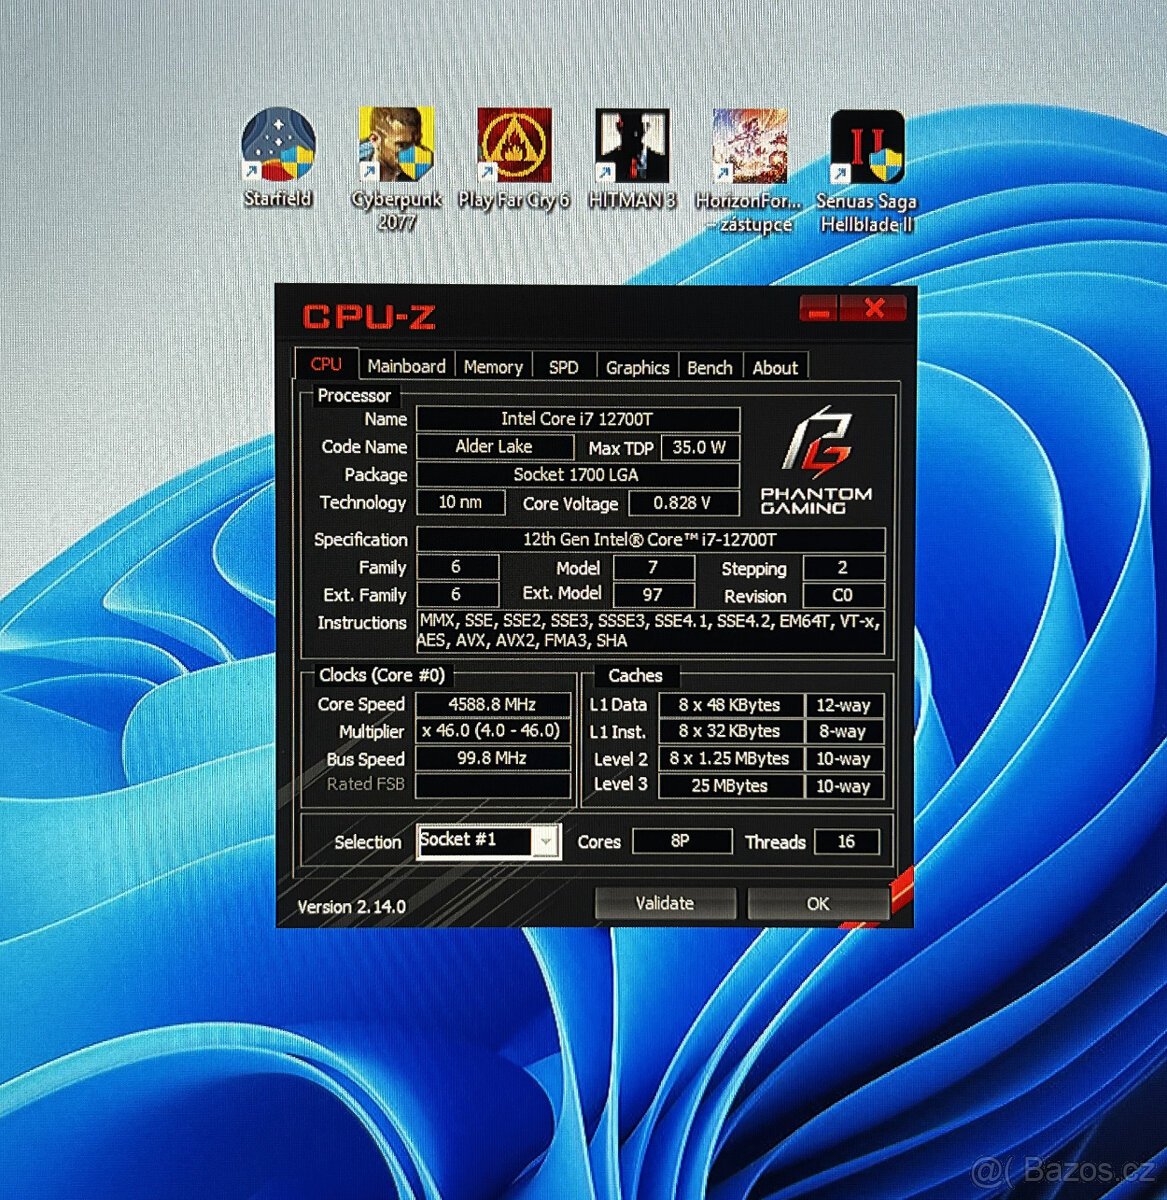The width and height of the screenshot is (1167, 1200).
Task: Launch Cyberpunk 2077 from the desktop
Action: [x=396, y=145]
